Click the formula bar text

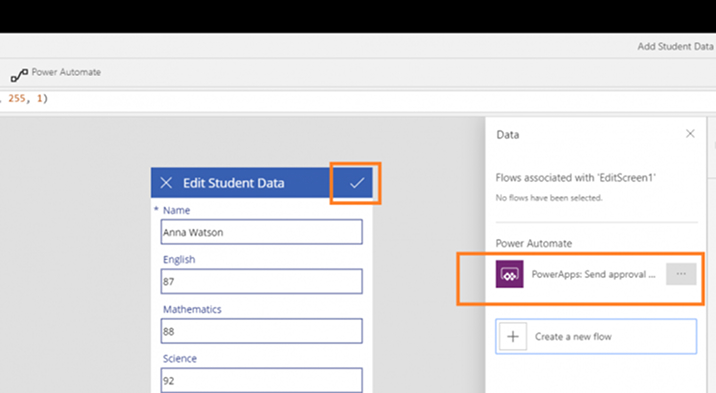[24, 98]
